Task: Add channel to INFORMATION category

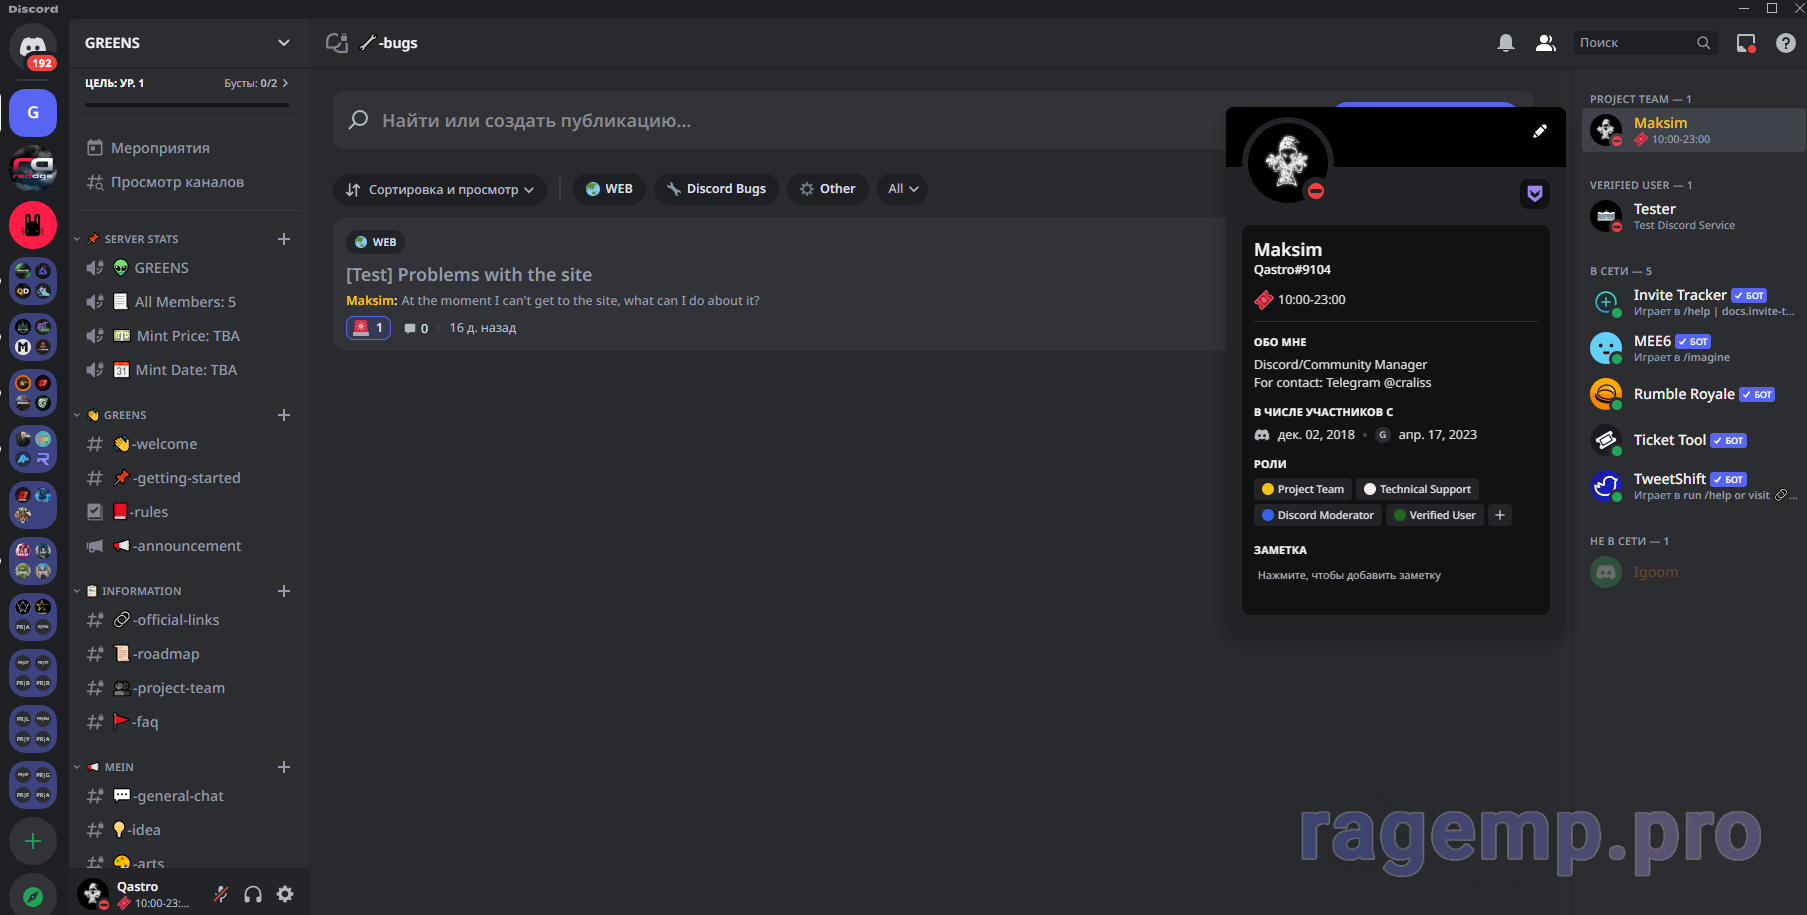Action: [284, 591]
